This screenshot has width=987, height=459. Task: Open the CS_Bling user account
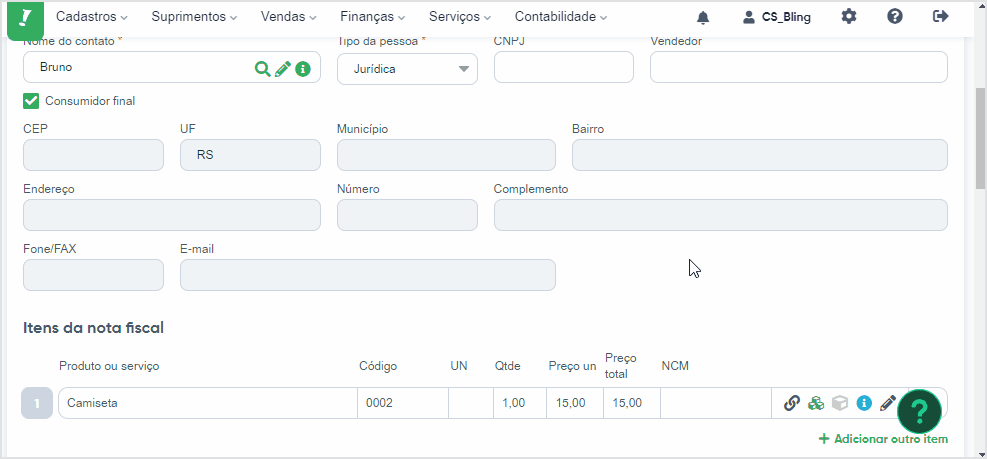click(777, 18)
